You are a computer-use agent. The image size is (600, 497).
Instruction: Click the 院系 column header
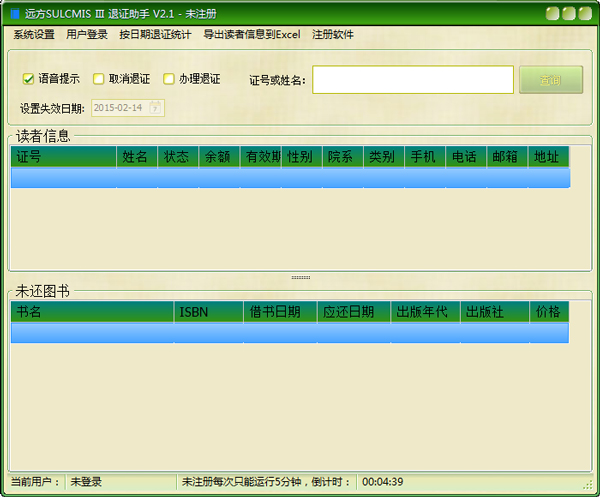click(x=344, y=157)
